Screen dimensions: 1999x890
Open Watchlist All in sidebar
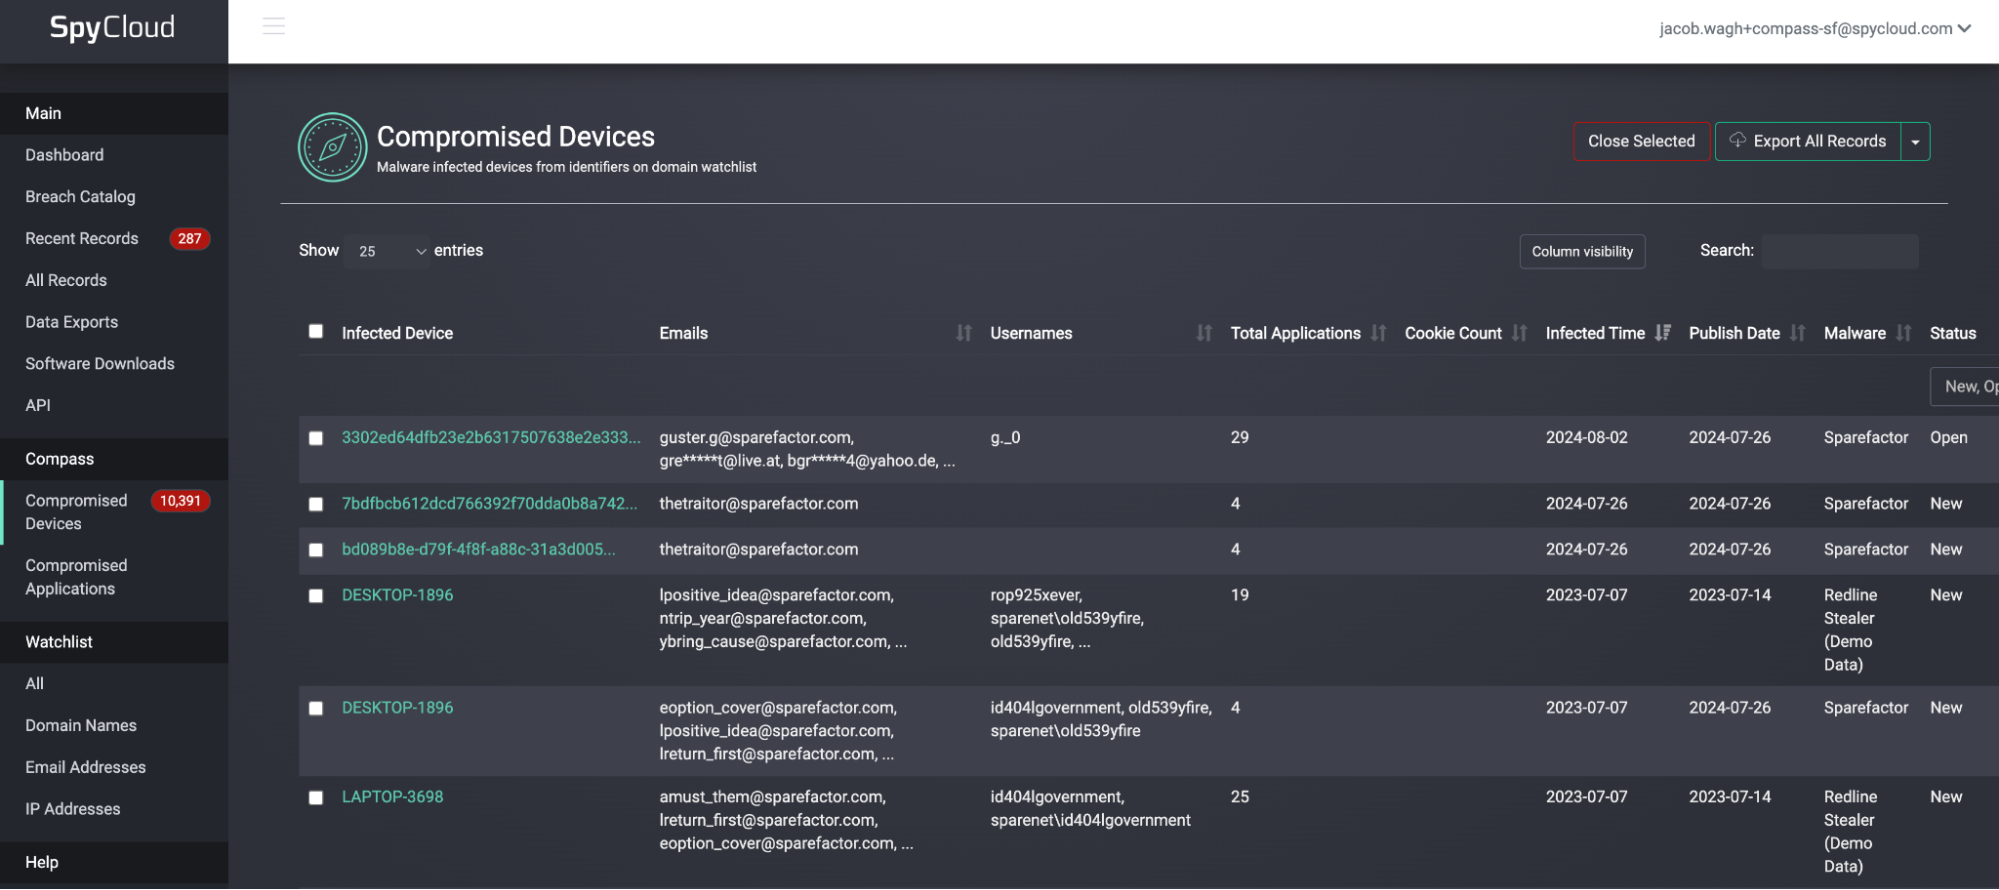coord(35,684)
